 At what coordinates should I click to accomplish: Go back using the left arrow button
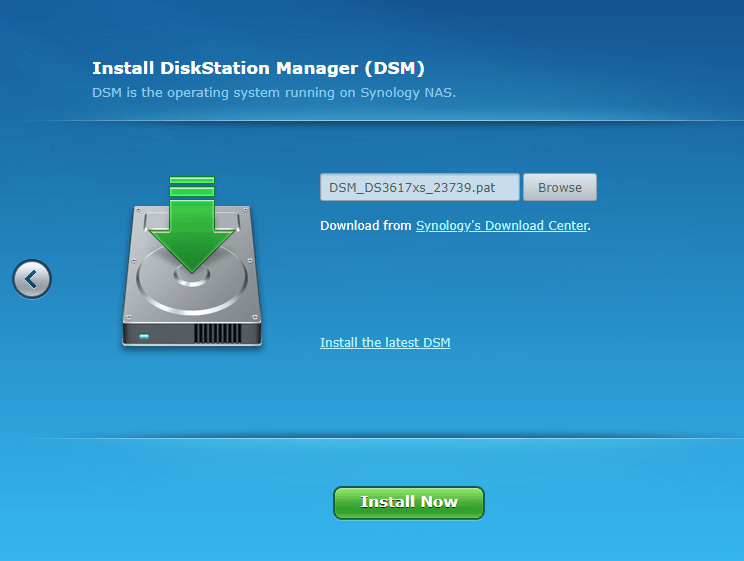click(32, 278)
